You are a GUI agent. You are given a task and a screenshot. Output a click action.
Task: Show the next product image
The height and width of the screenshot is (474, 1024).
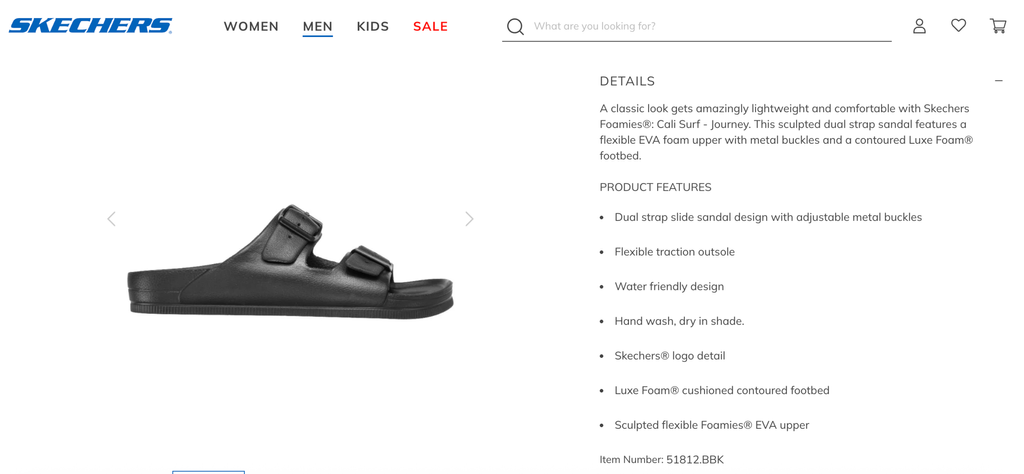pyautogui.click(x=469, y=219)
